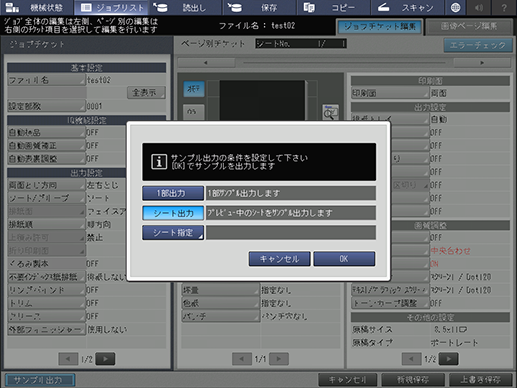Select the 画像ページ編集 tab

(469, 27)
